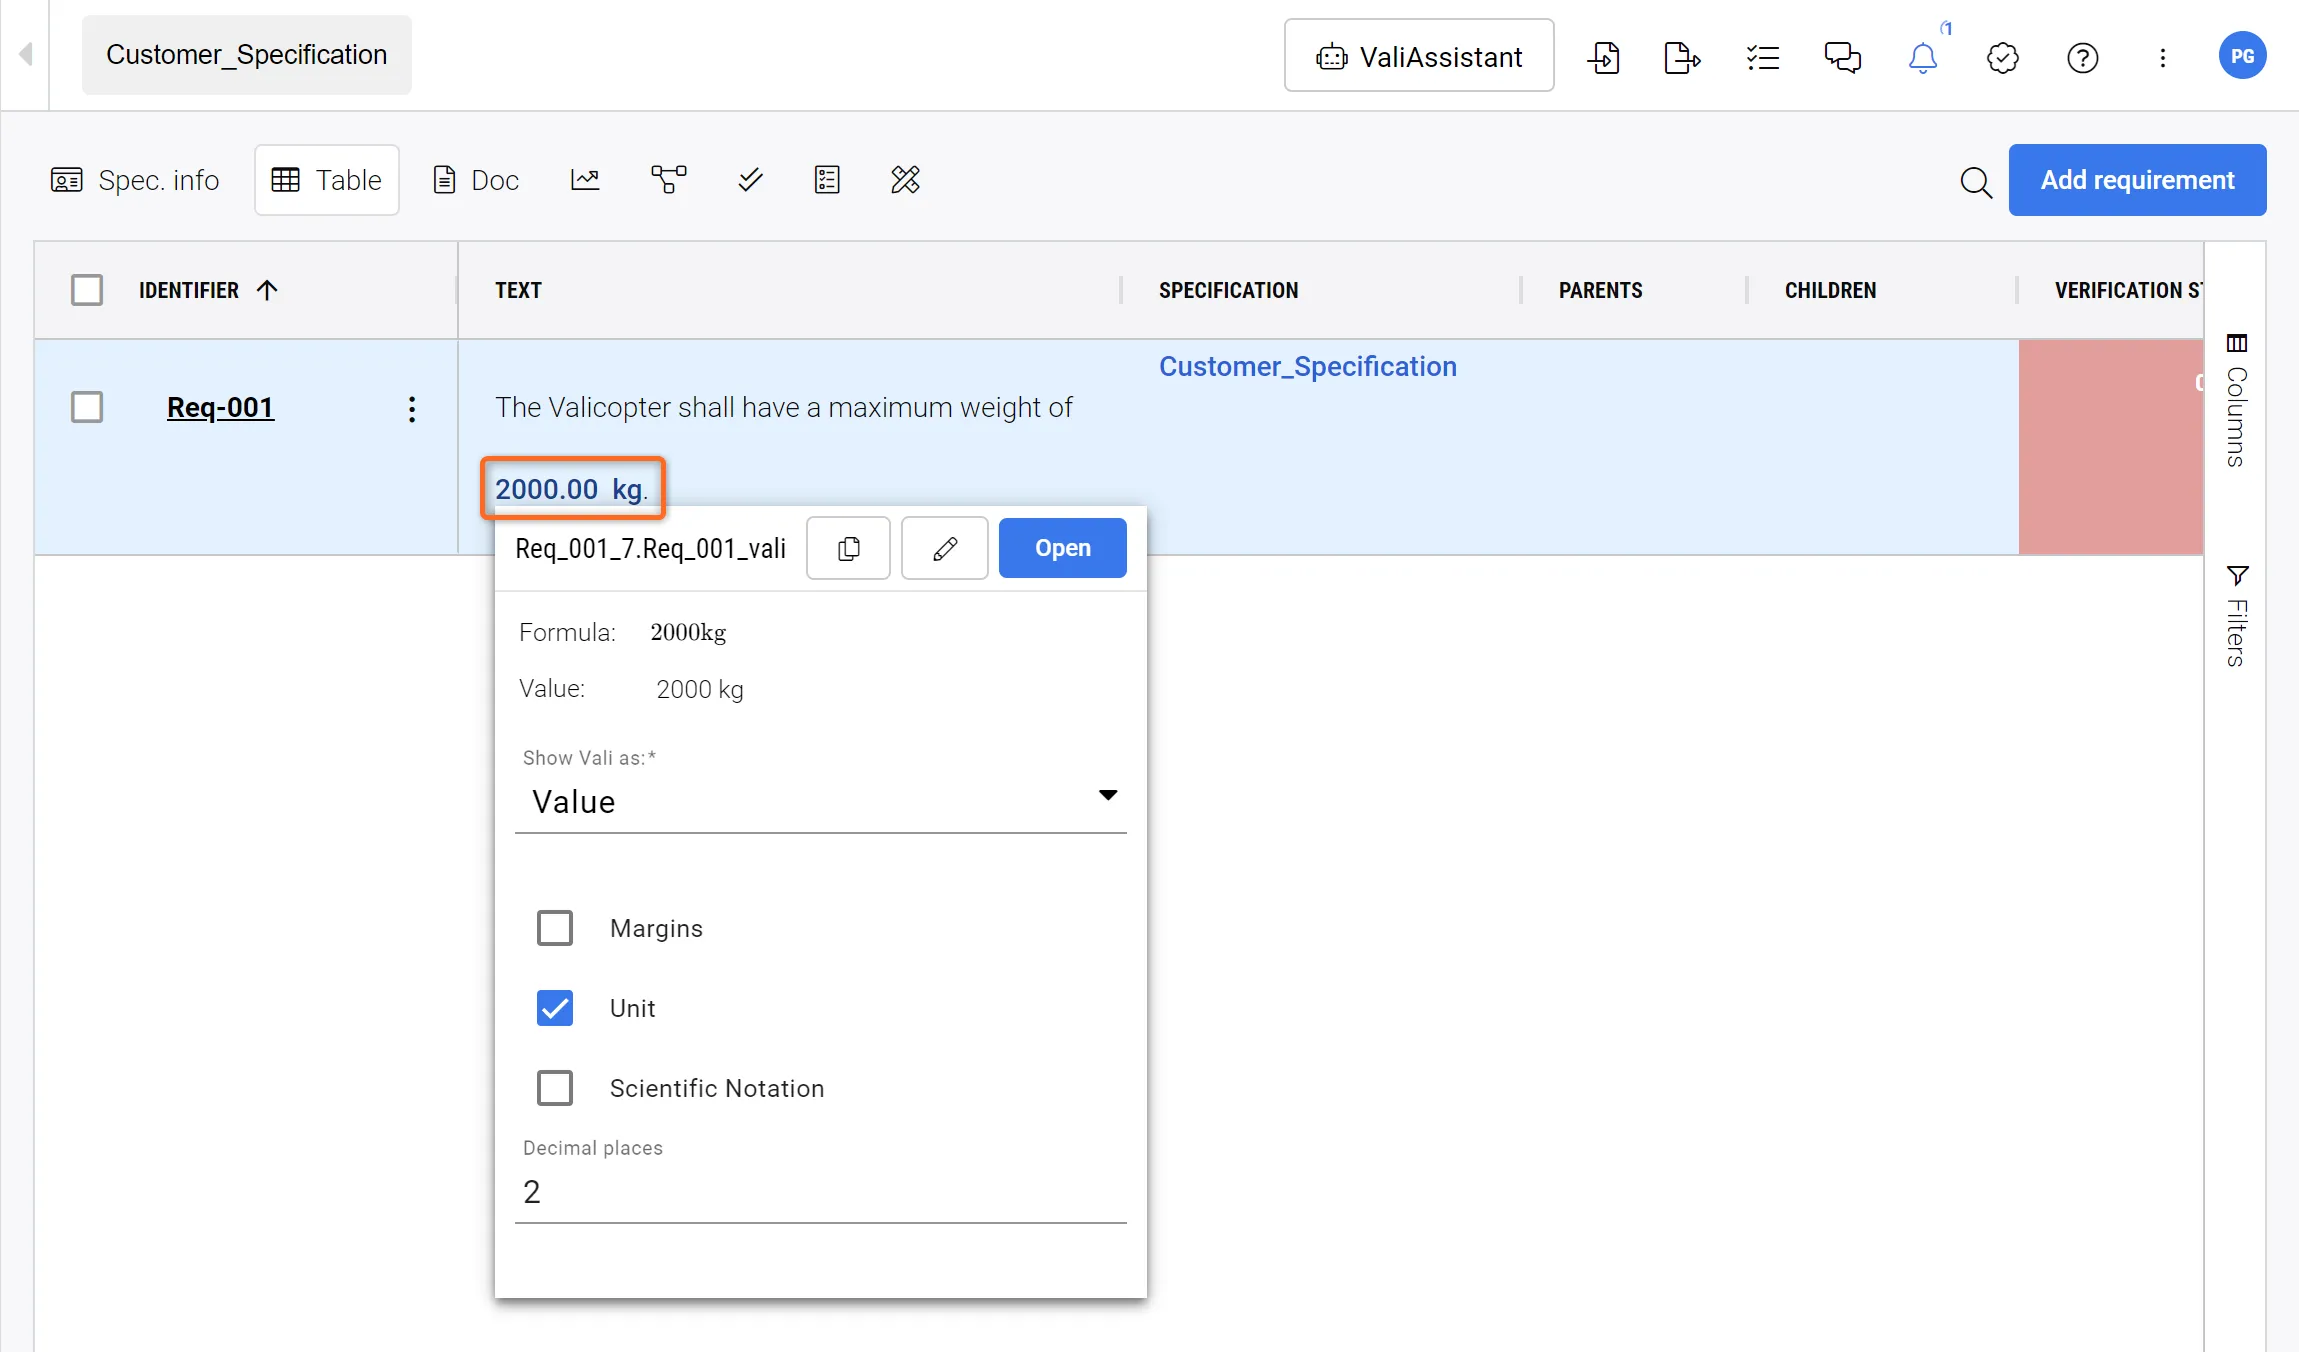Expand the Columns side panel

[2237, 400]
